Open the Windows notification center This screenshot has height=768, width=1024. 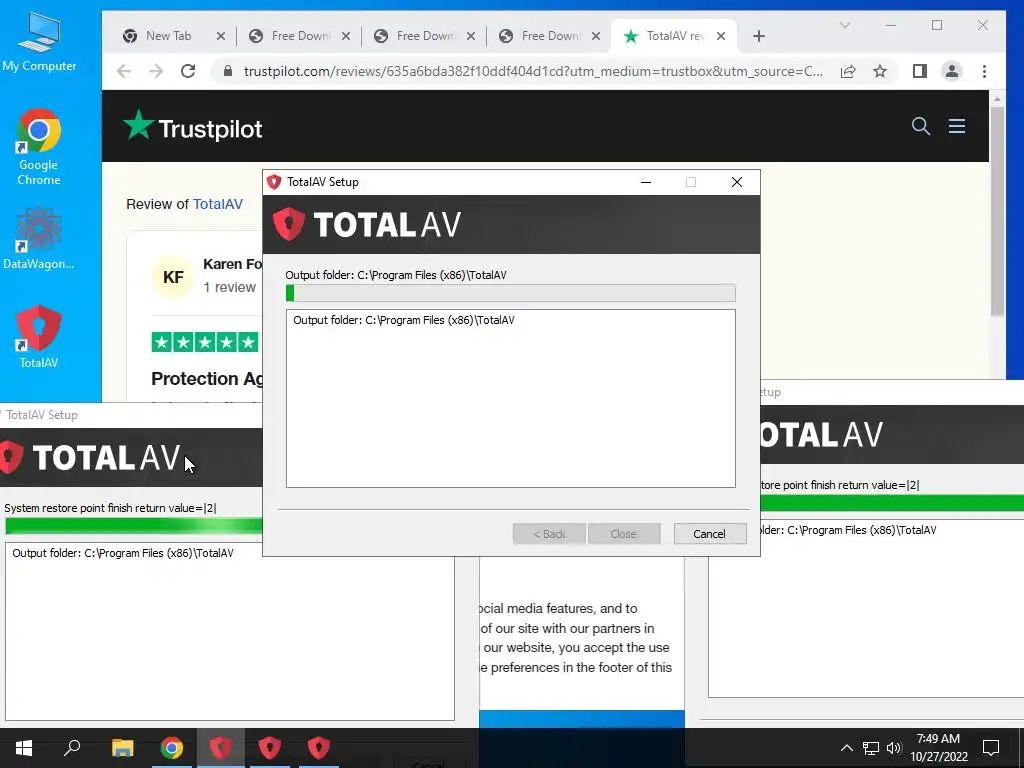pyautogui.click(x=991, y=748)
